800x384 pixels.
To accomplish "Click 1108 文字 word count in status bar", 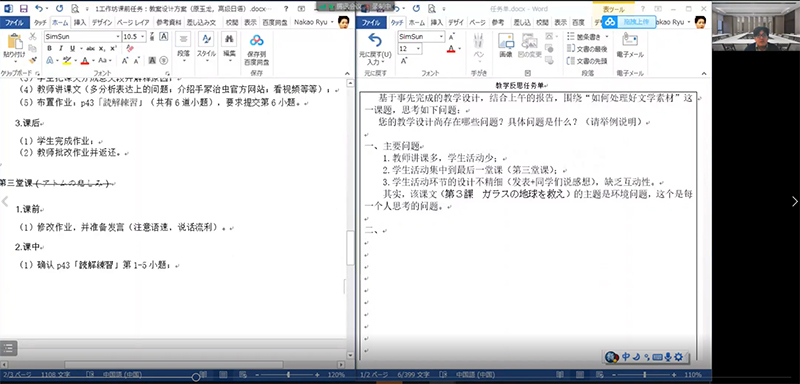I will point(57,375).
